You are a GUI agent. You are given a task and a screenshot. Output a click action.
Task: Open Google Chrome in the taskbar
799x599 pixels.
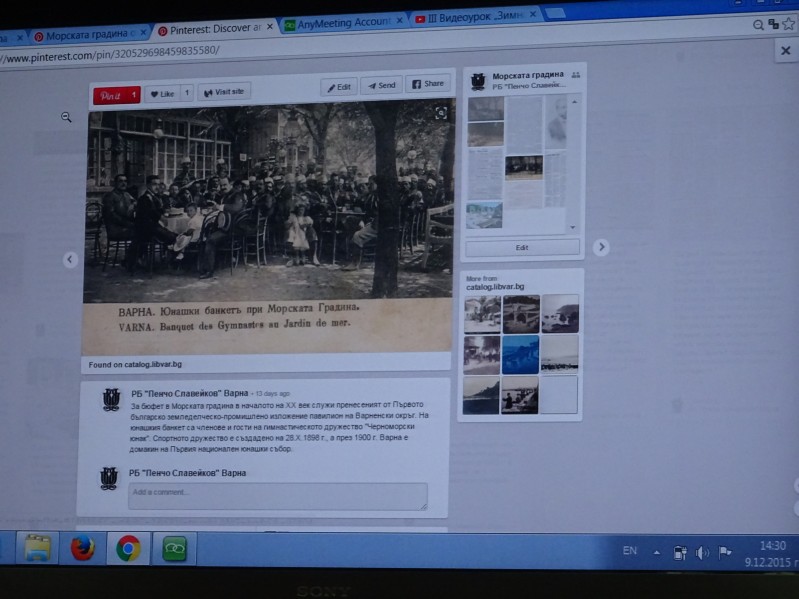point(128,548)
